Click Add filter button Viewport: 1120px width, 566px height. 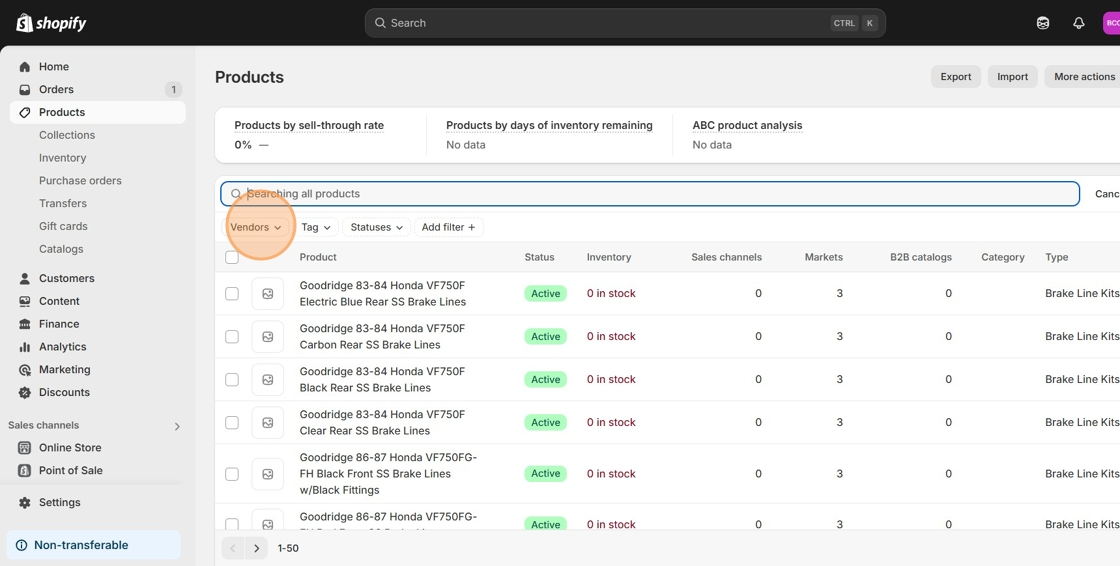click(449, 227)
